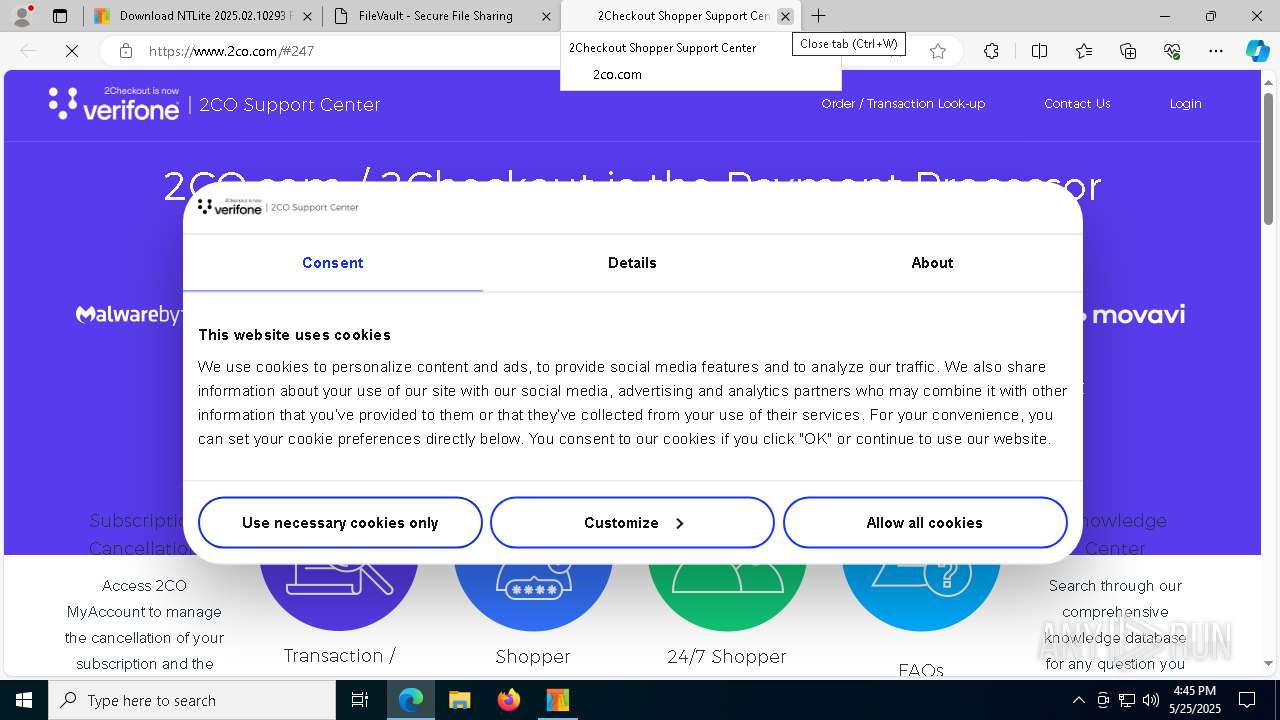
Task: Open Firefox from the taskbar
Action: coord(509,700)
